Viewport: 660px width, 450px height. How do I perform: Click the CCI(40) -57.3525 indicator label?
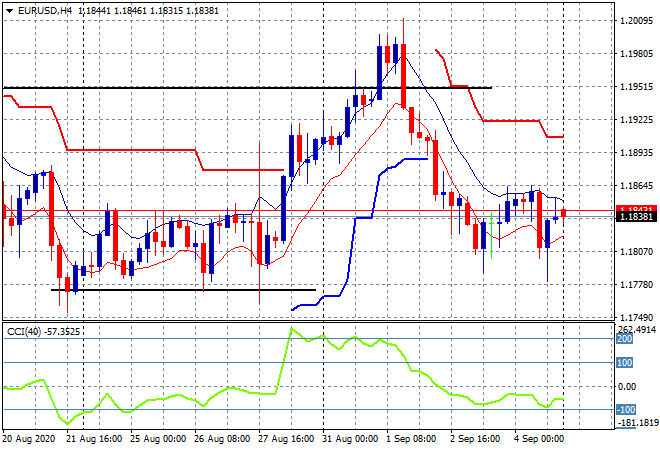pos(43,332)
